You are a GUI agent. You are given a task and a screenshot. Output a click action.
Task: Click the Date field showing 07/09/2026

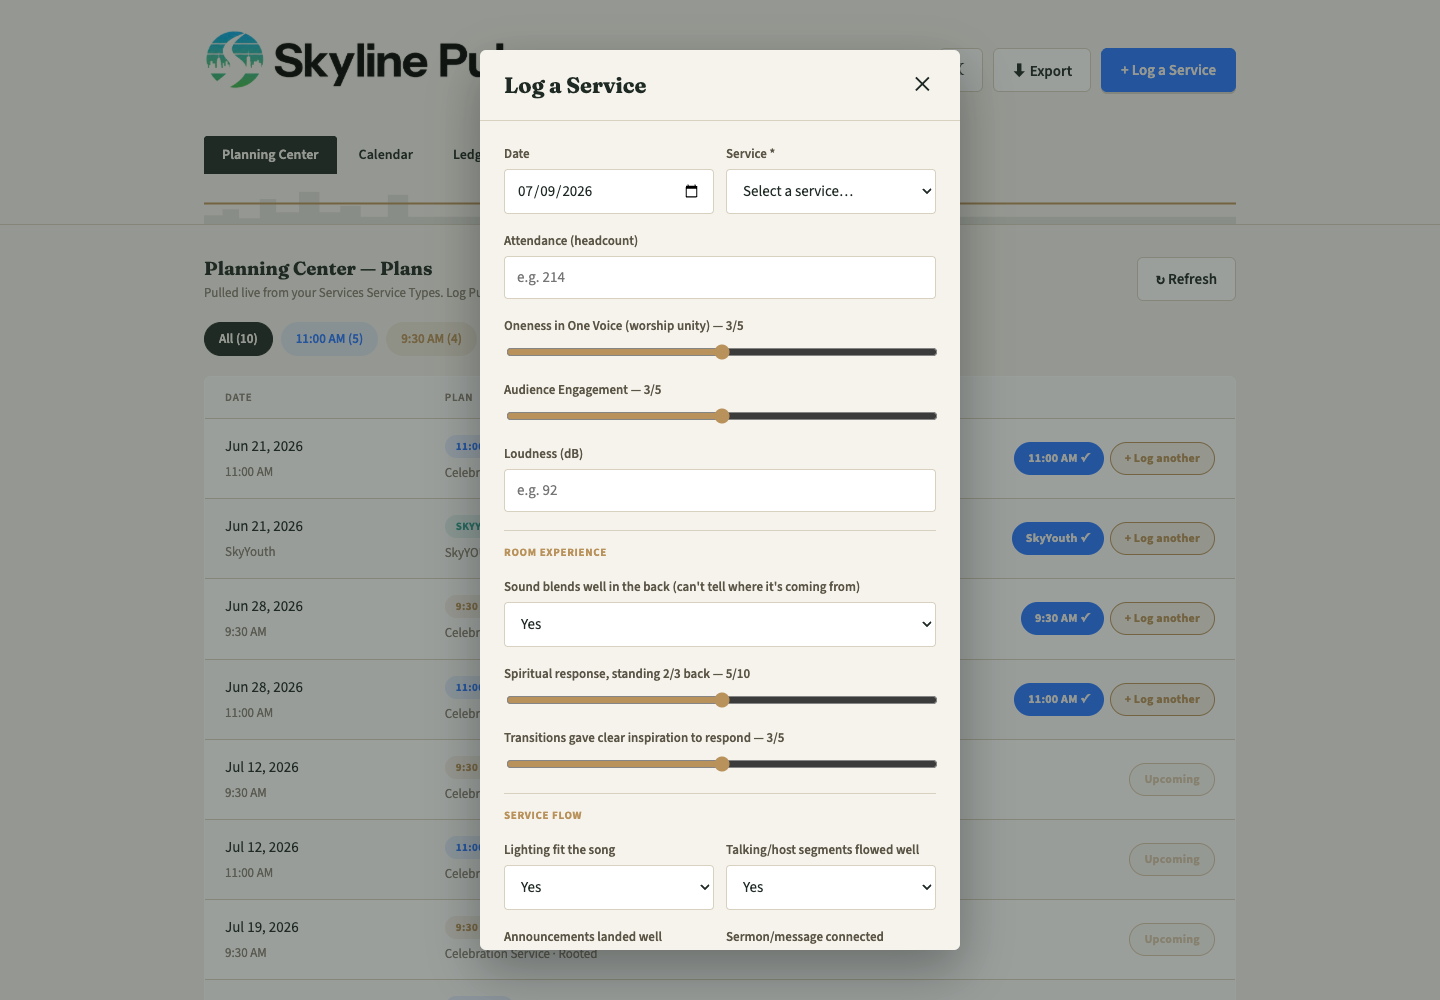pyautogui.click(x=609, y=191)
